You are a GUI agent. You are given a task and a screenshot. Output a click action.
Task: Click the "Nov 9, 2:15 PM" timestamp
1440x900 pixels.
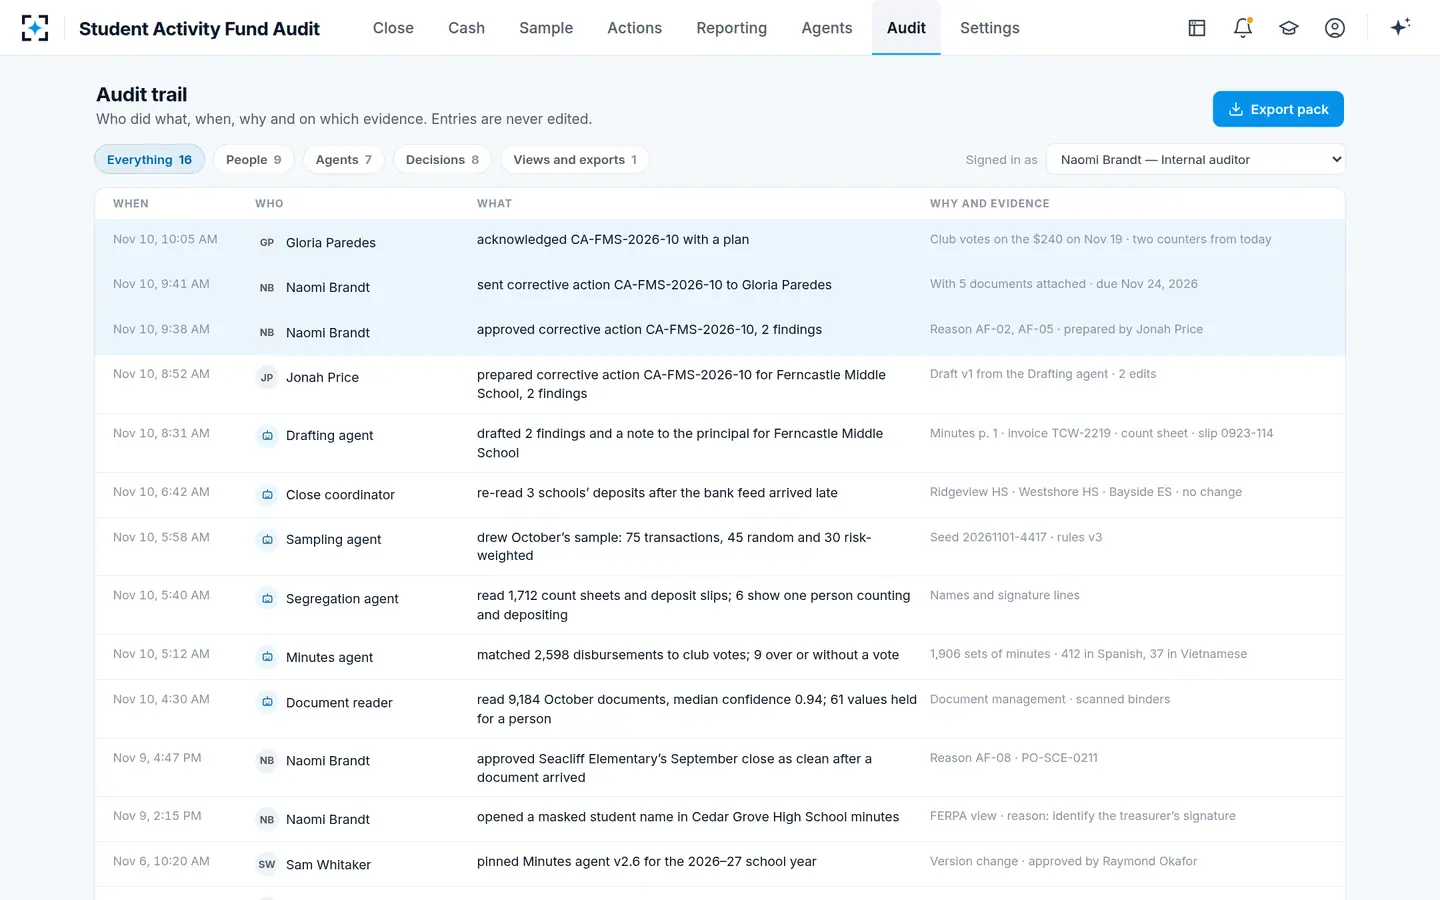pyautogui.click(x=157, y=816)
